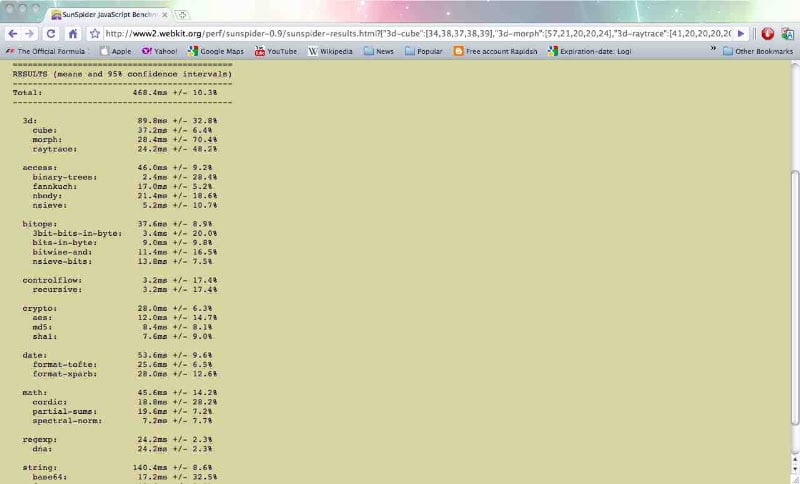This screenshot has height=484, width=800.
Task: Open a new tab
Action: click(182, 15)
